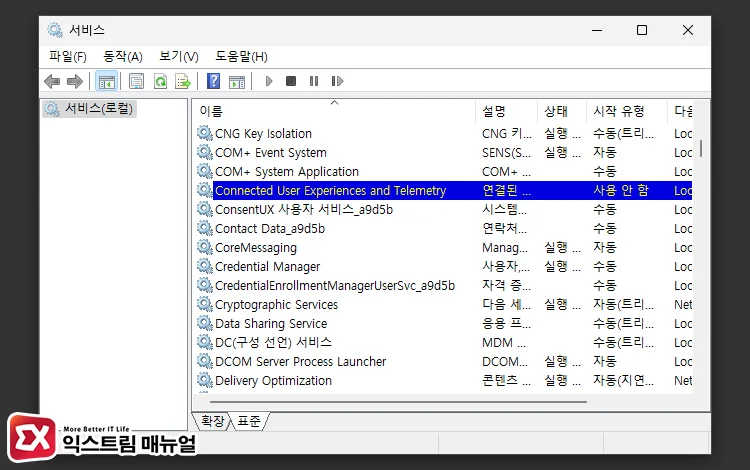Screen dimensions: 750x470
Task: Select Cryptographic Services service name
Action: [276, 305]
